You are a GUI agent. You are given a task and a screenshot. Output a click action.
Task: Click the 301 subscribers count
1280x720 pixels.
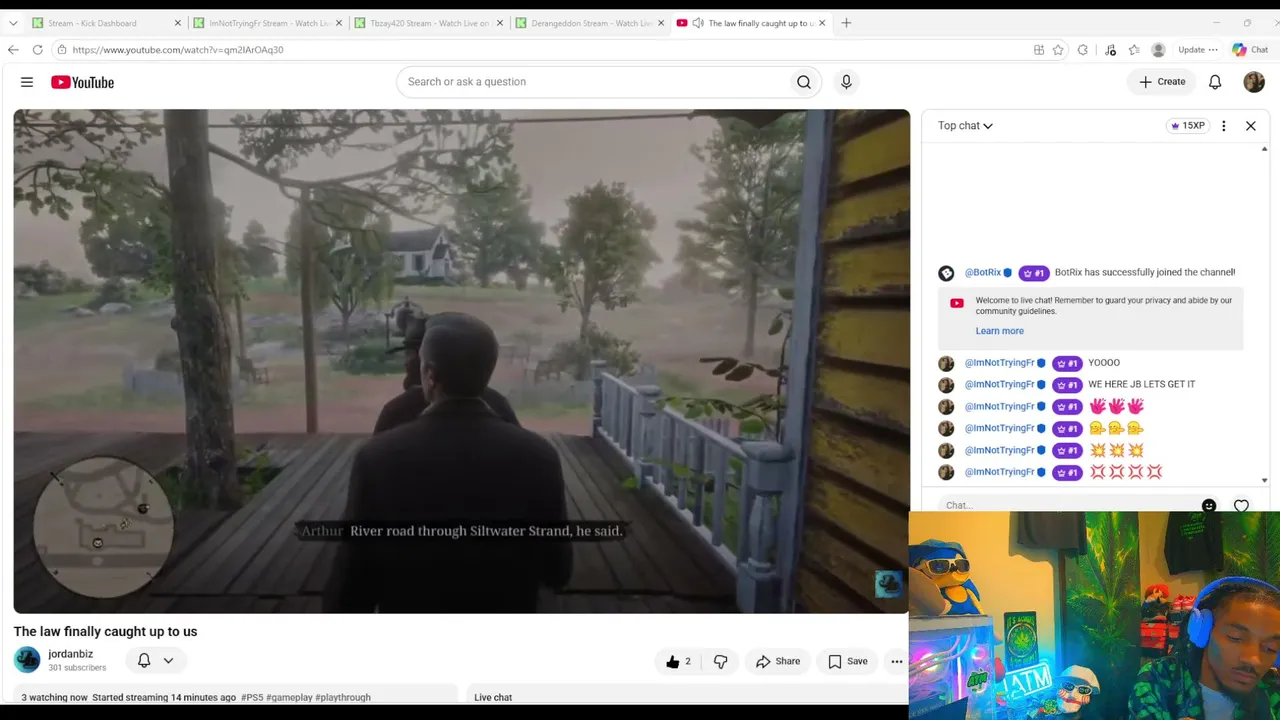pos(77,668)
